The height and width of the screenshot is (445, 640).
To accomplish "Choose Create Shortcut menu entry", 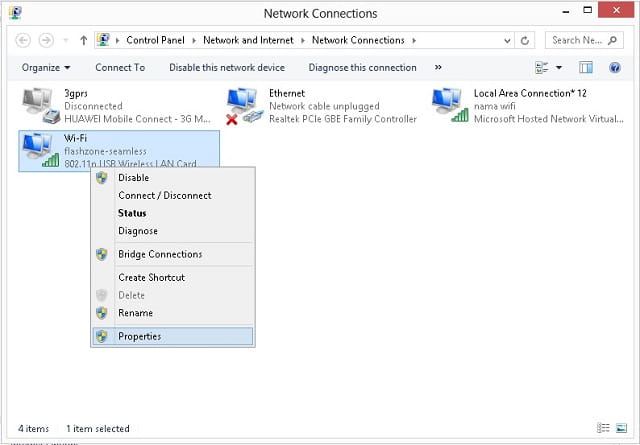I will pyautogui.click(x=173, y=277).
